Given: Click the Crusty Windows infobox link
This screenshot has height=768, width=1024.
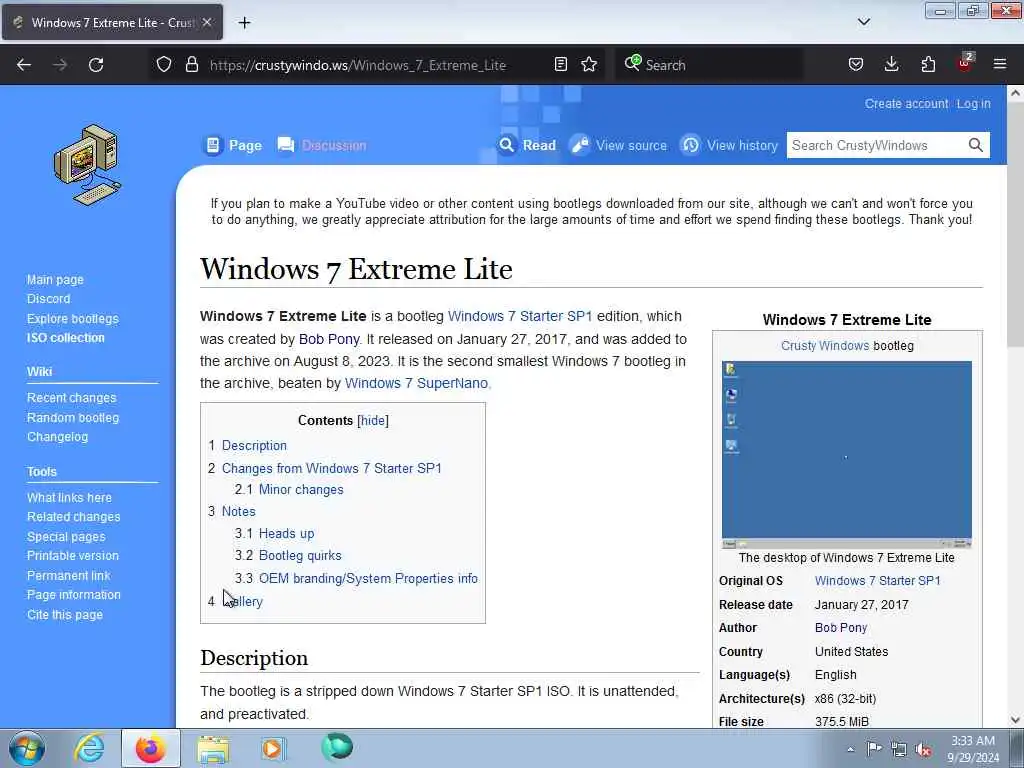Looking at the screenshot, I should (825, 346).
